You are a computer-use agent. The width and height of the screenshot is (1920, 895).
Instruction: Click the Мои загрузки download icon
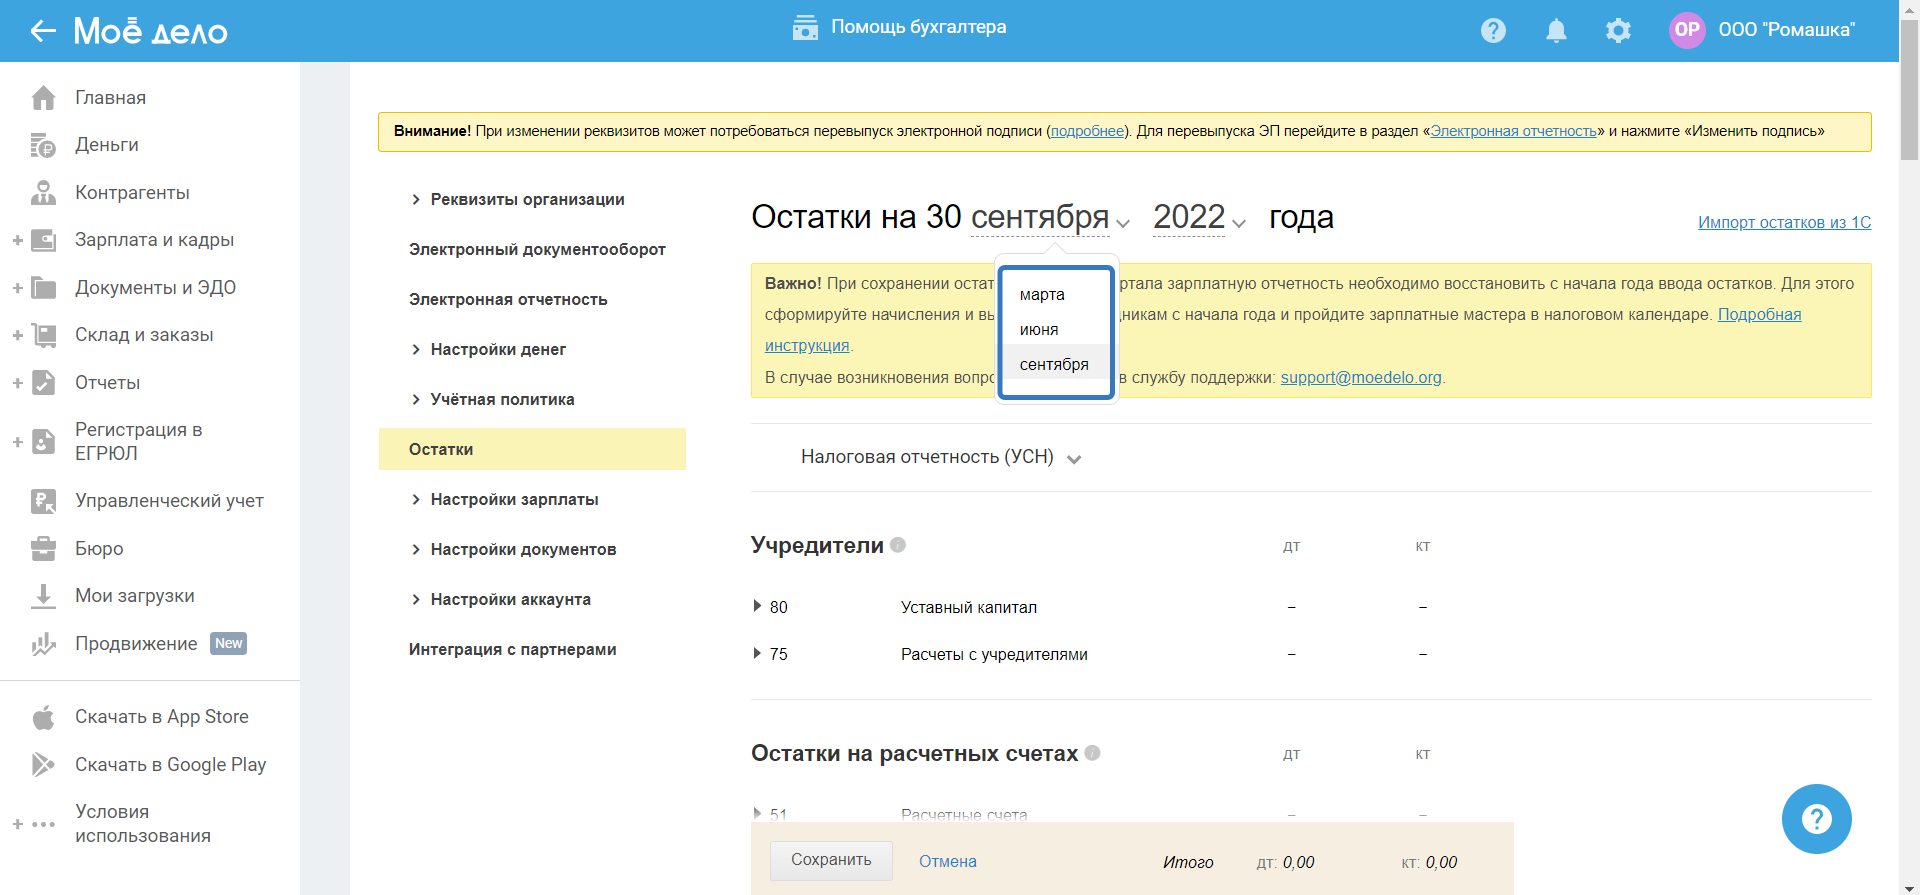(43, 596)
